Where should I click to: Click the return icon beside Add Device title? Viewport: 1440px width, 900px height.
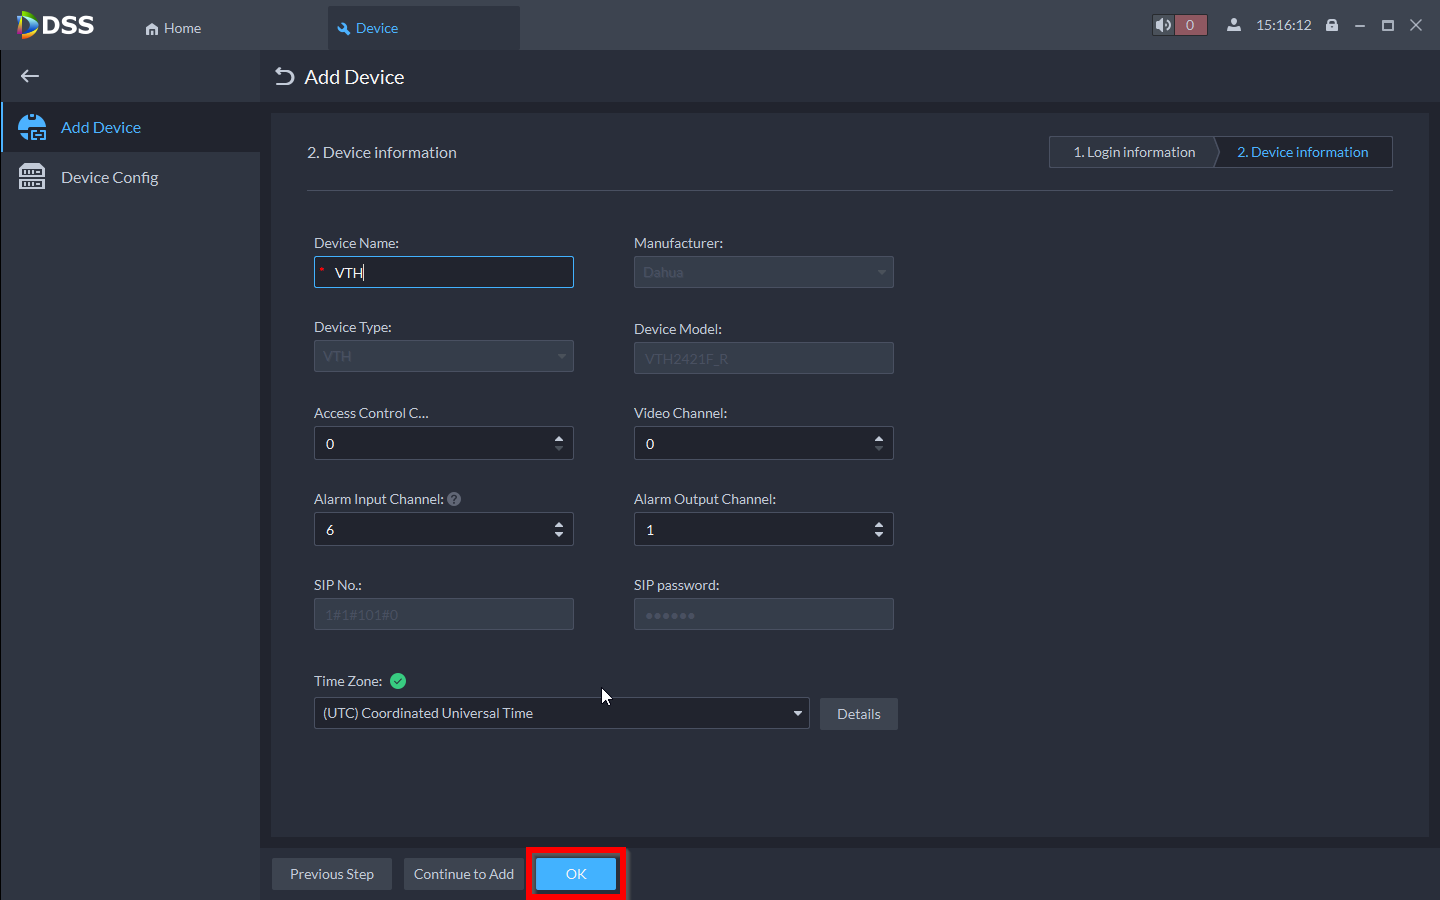coord(285,77)
